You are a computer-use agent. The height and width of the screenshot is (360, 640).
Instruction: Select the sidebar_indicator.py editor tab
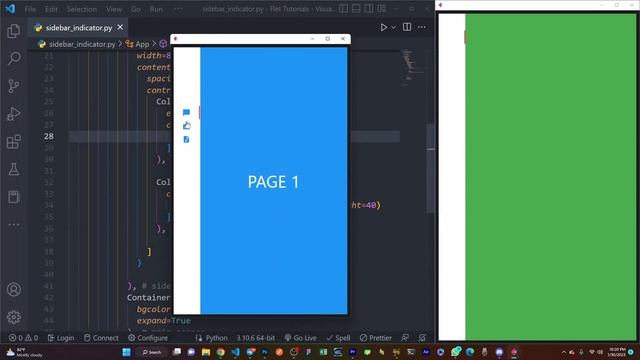click(x=79, y=28)
